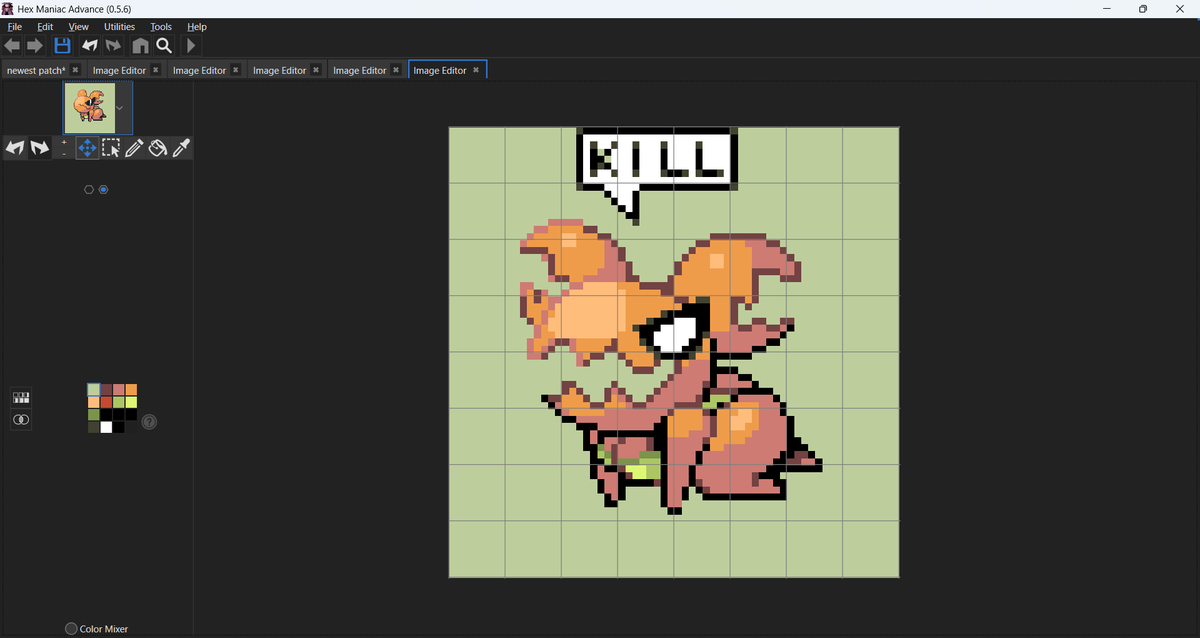Open the Tools menu
The height and width of the screenshot is (638, 1200).
(161, 27)
